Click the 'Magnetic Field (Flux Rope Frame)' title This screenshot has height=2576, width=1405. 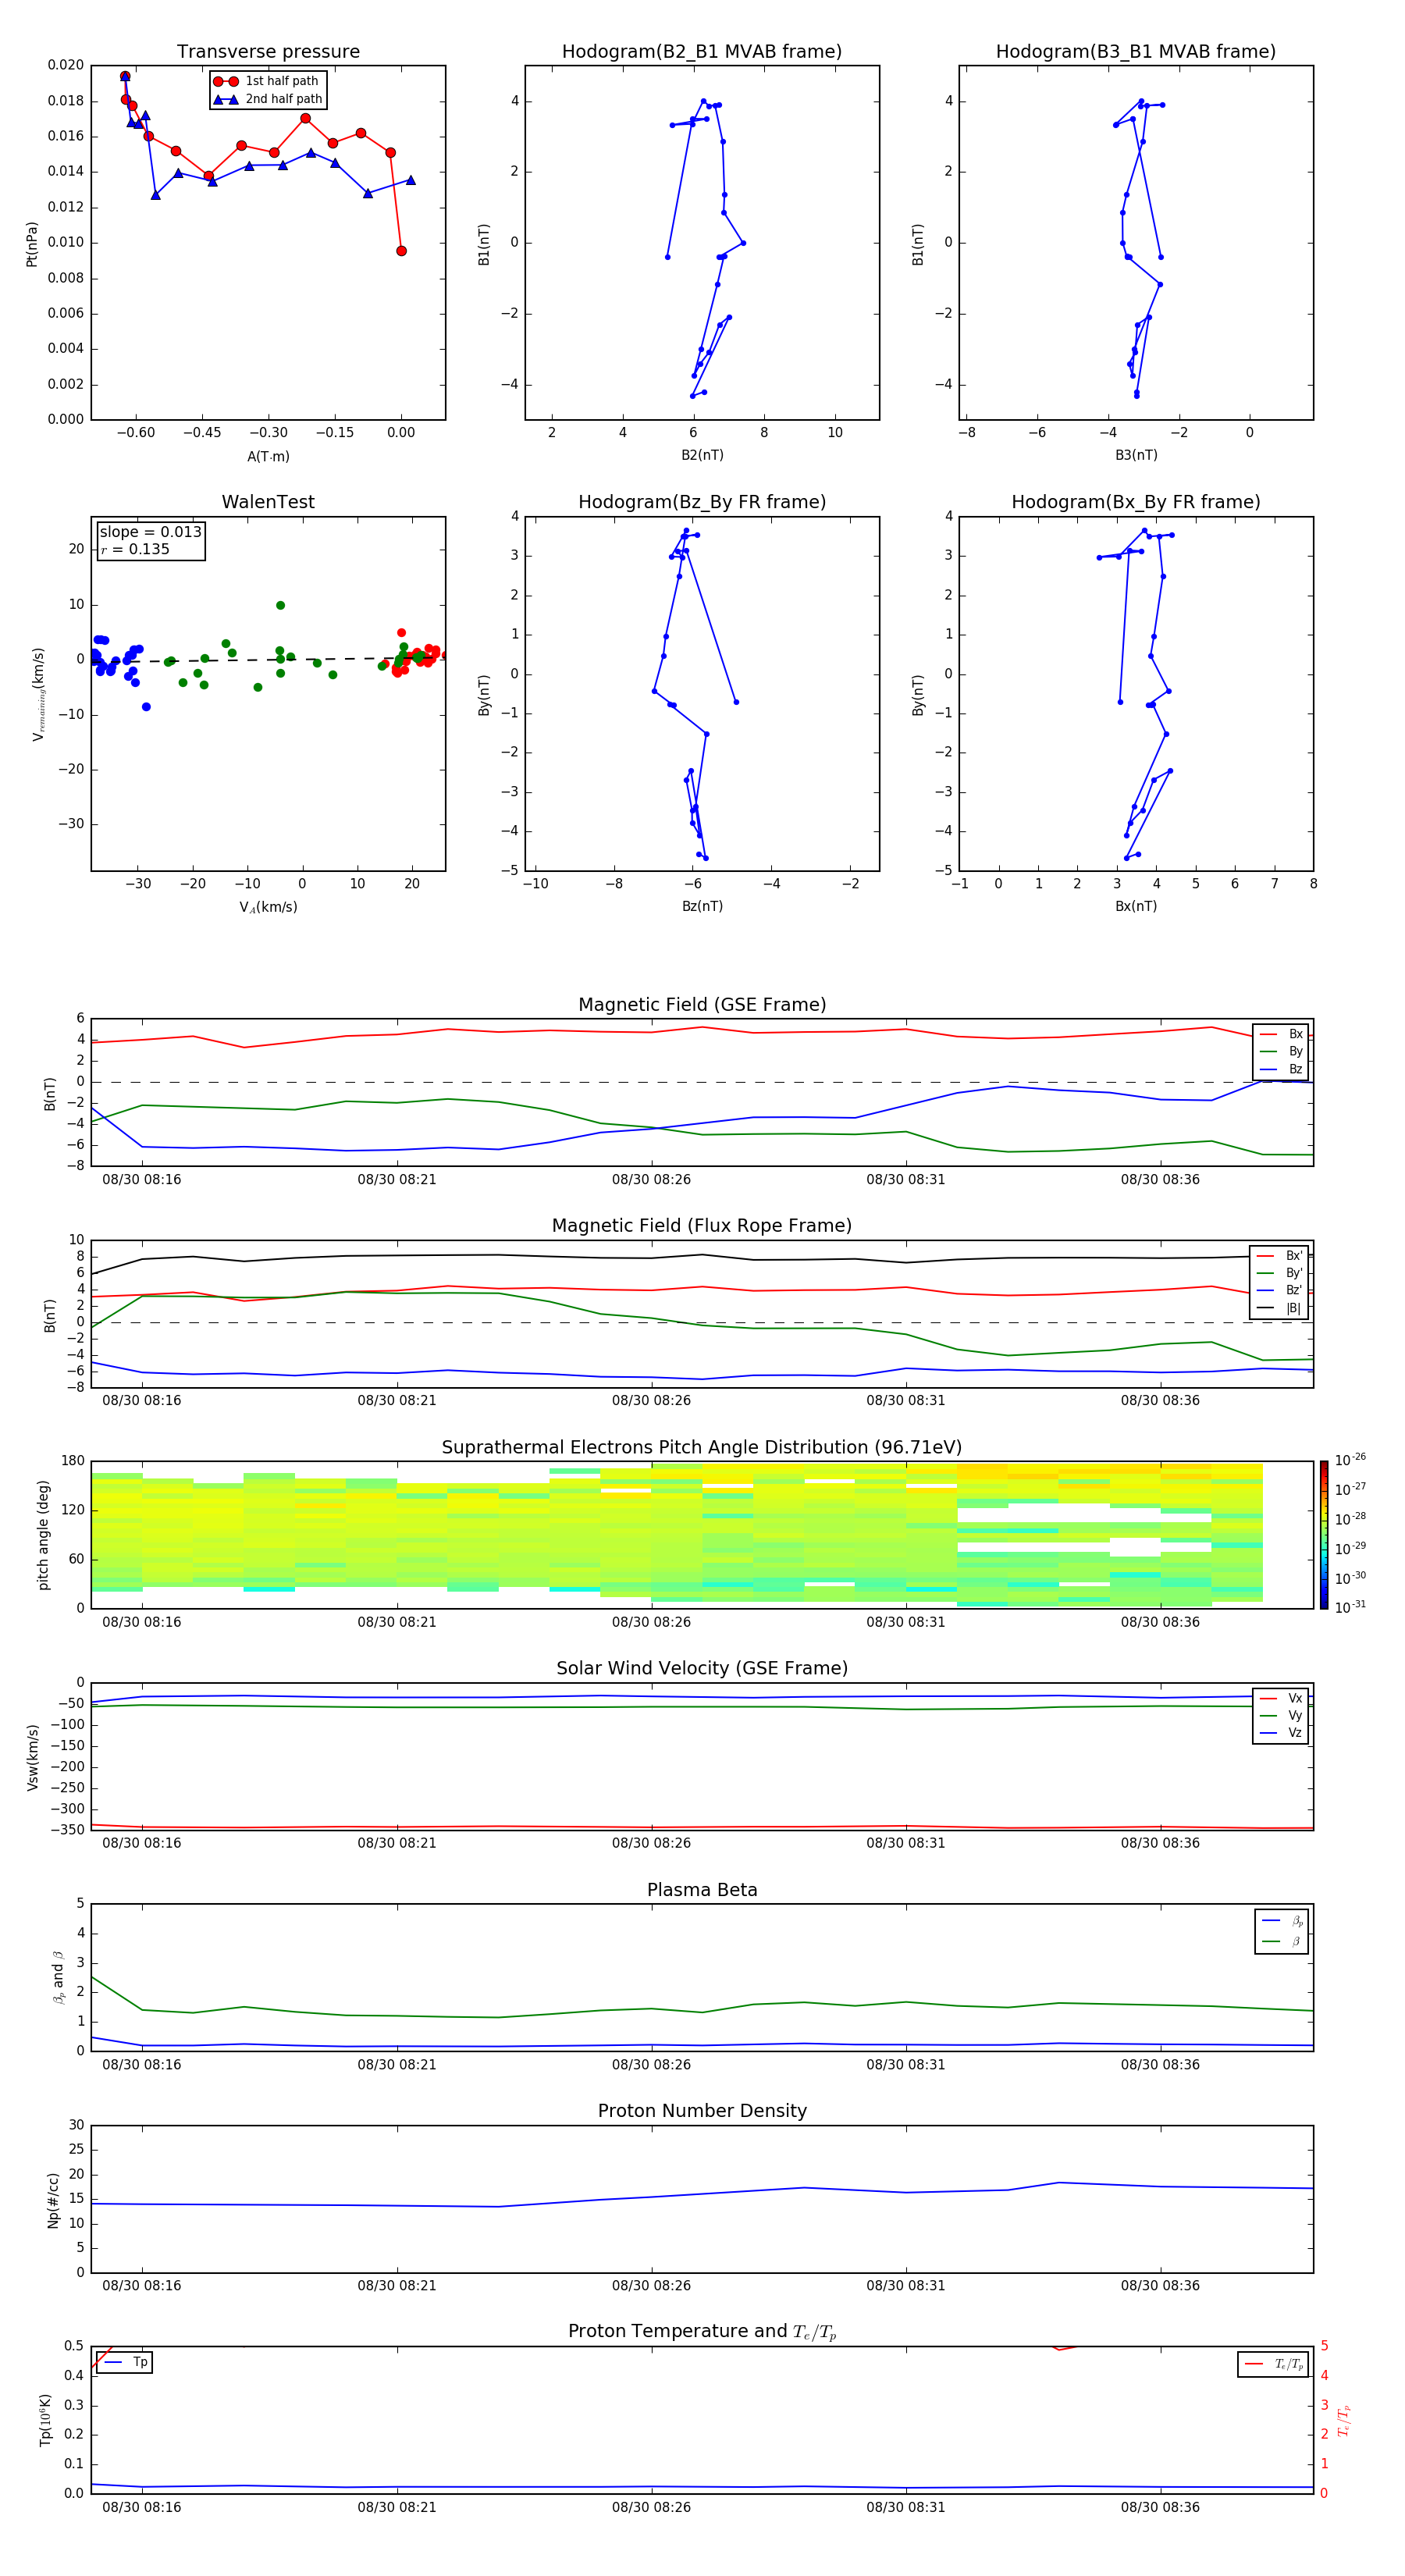click(x=702, y=1226)
